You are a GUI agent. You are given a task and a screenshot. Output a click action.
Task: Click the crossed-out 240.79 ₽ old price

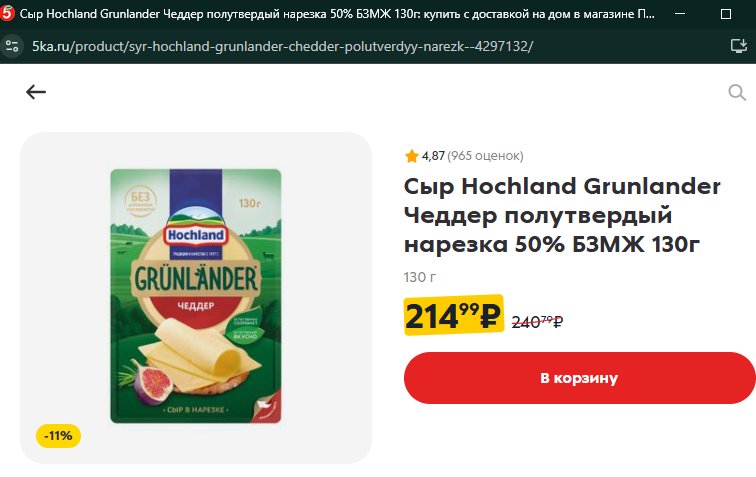[537, 322]
